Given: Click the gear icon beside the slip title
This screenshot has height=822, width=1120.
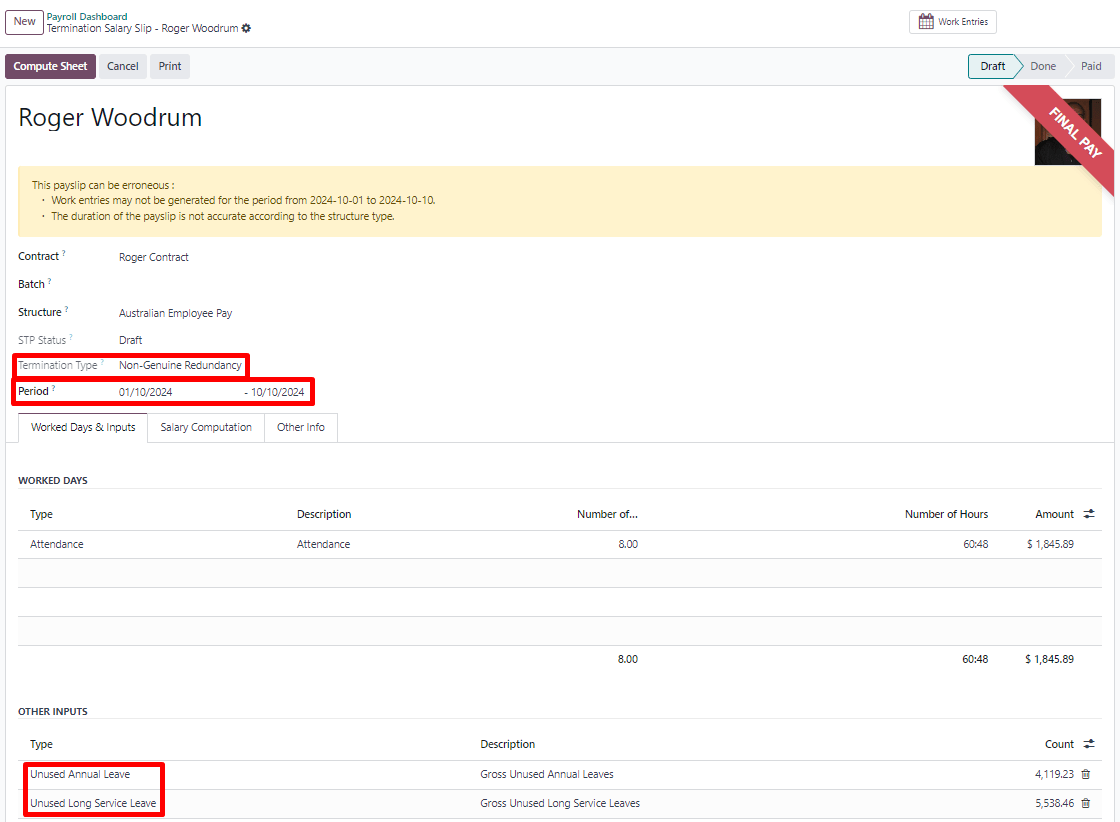Looking at the screenshot, I should tap(246, 29).
